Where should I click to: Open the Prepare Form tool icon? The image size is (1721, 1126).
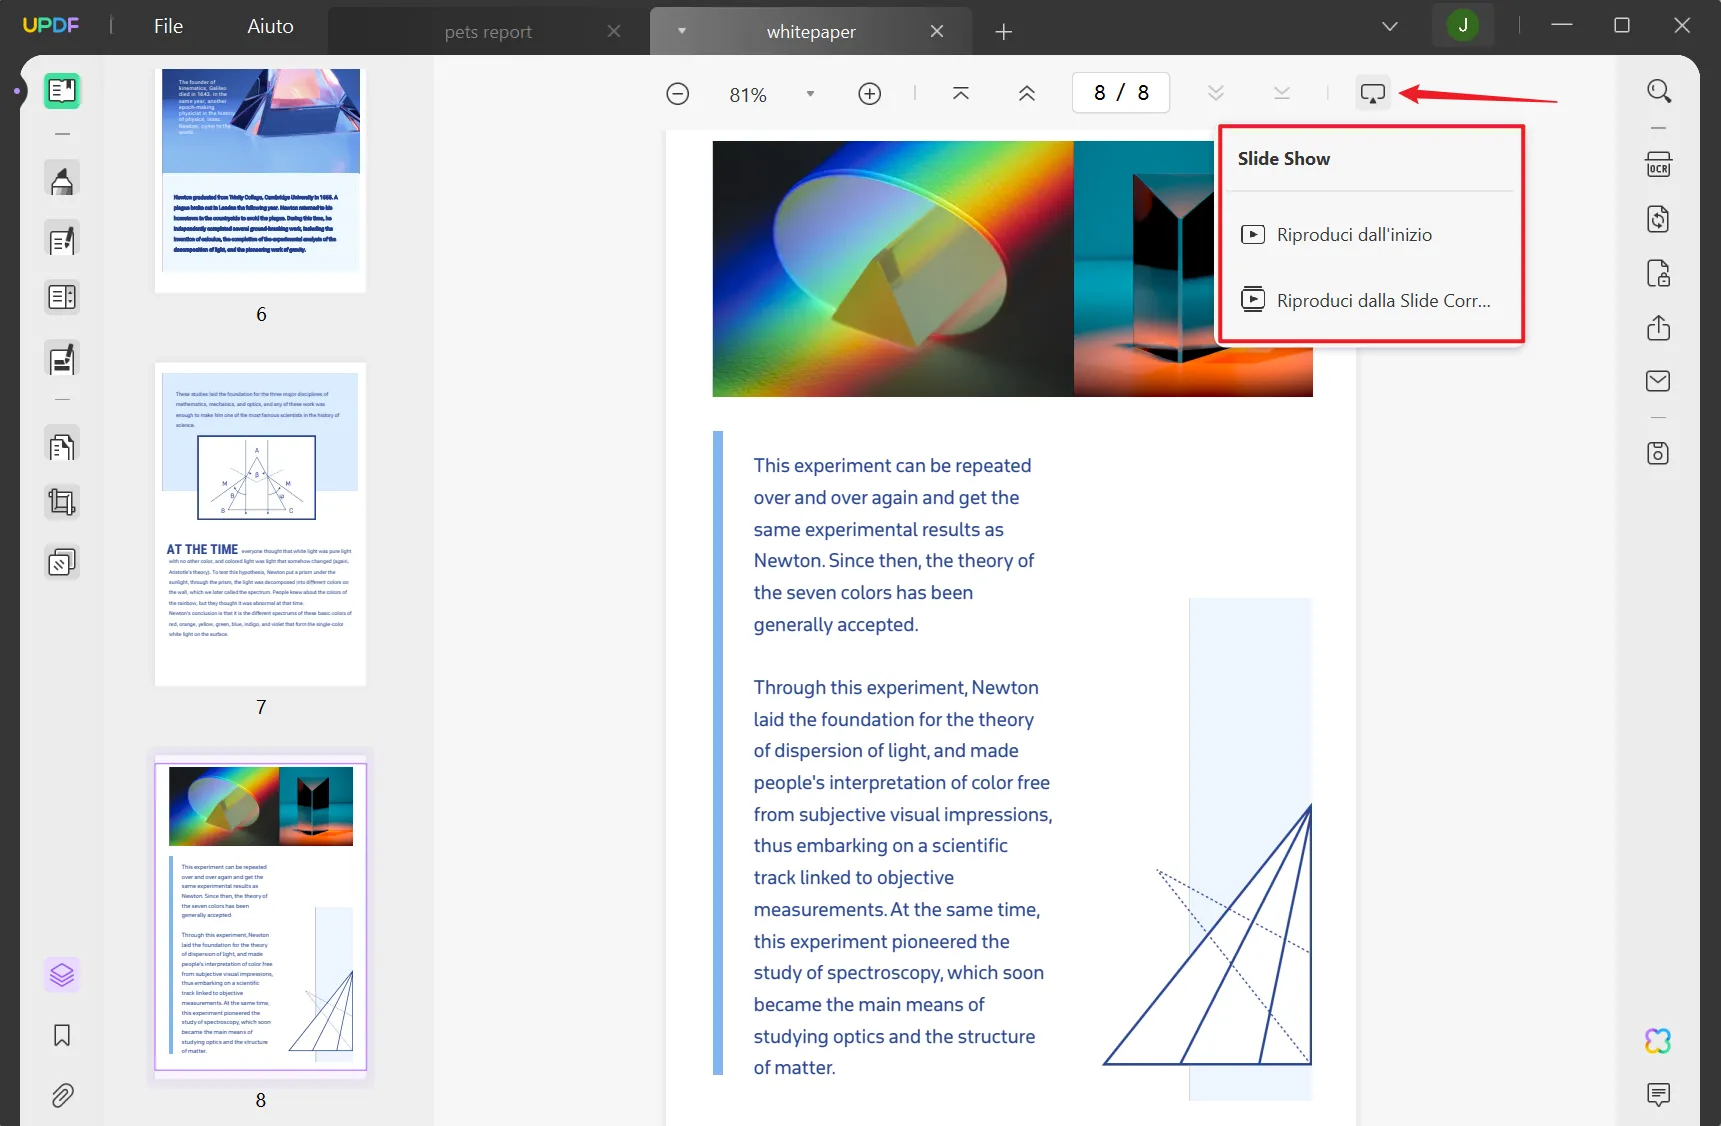(x=62, y=297)
